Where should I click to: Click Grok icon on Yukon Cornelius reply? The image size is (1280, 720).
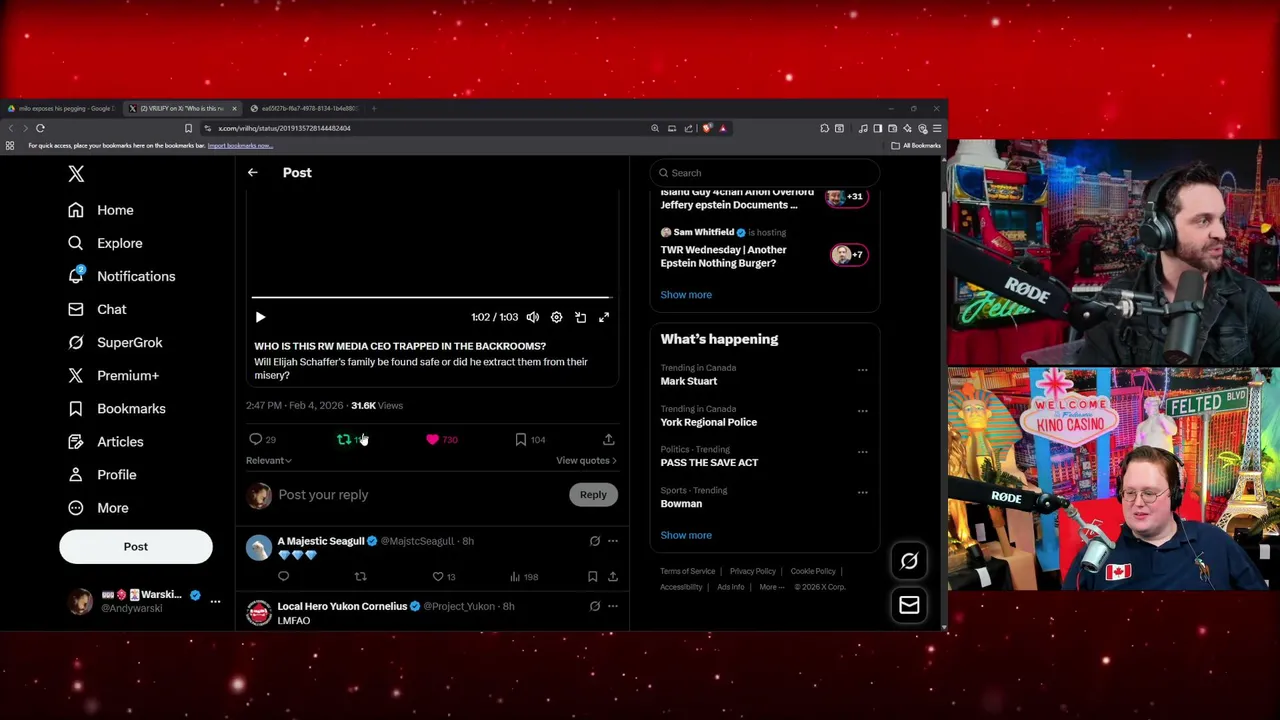(595, 606)
